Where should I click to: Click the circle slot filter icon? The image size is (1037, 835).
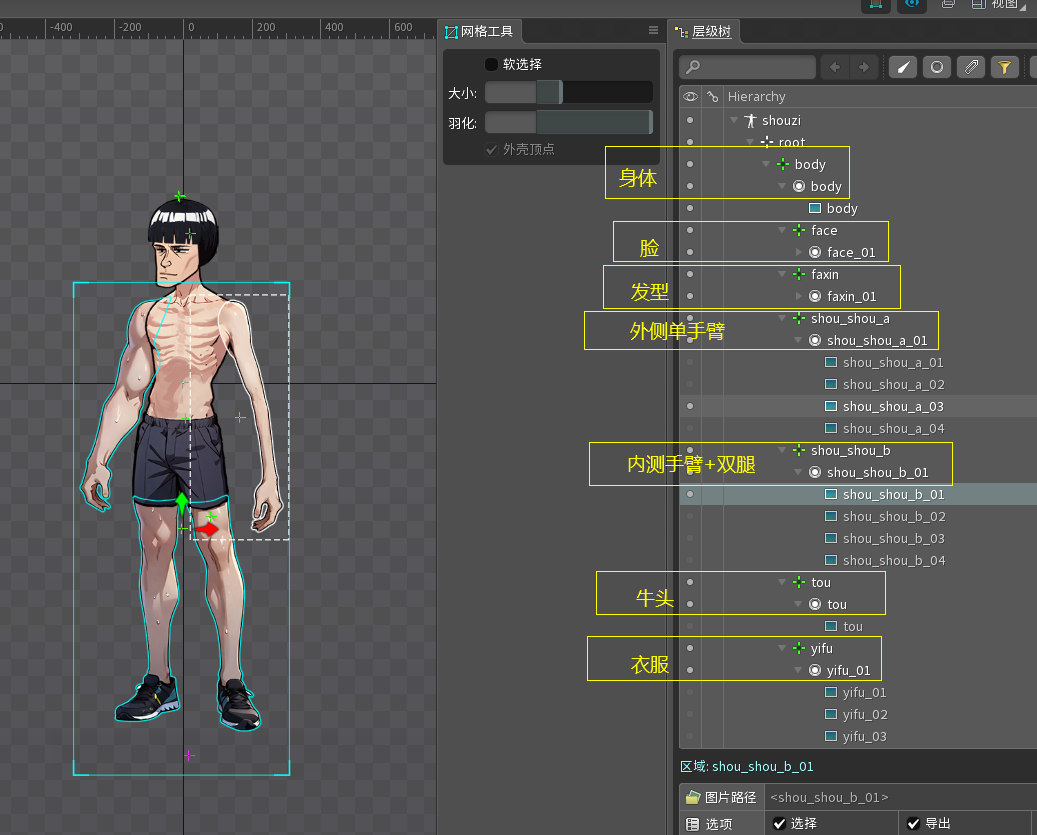click(x=937, y=67)
